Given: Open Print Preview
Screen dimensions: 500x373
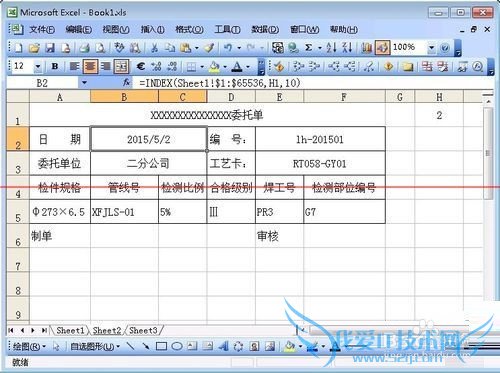Looking at the screenshot, I should 100,48.
